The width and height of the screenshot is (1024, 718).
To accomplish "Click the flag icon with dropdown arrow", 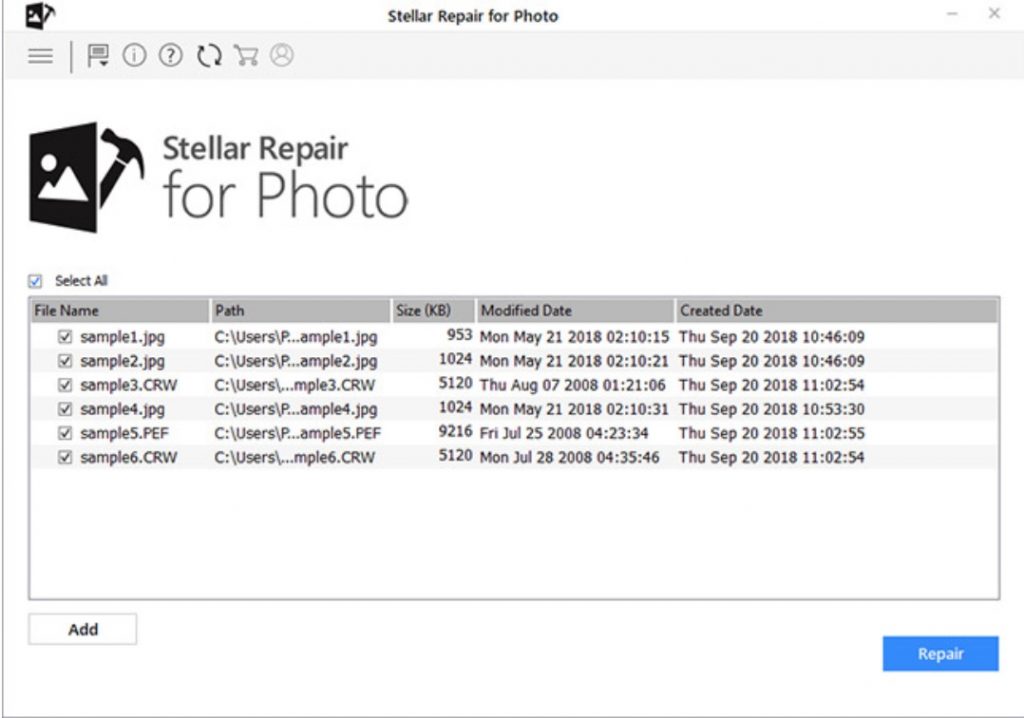I will pos(98,56).
